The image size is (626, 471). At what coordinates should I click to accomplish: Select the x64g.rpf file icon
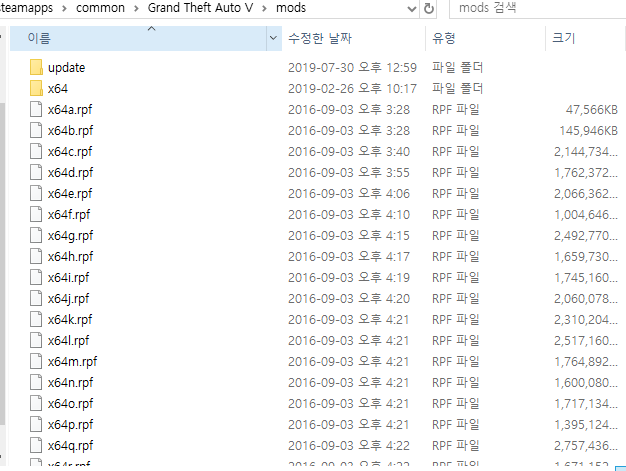click(36, 236)
